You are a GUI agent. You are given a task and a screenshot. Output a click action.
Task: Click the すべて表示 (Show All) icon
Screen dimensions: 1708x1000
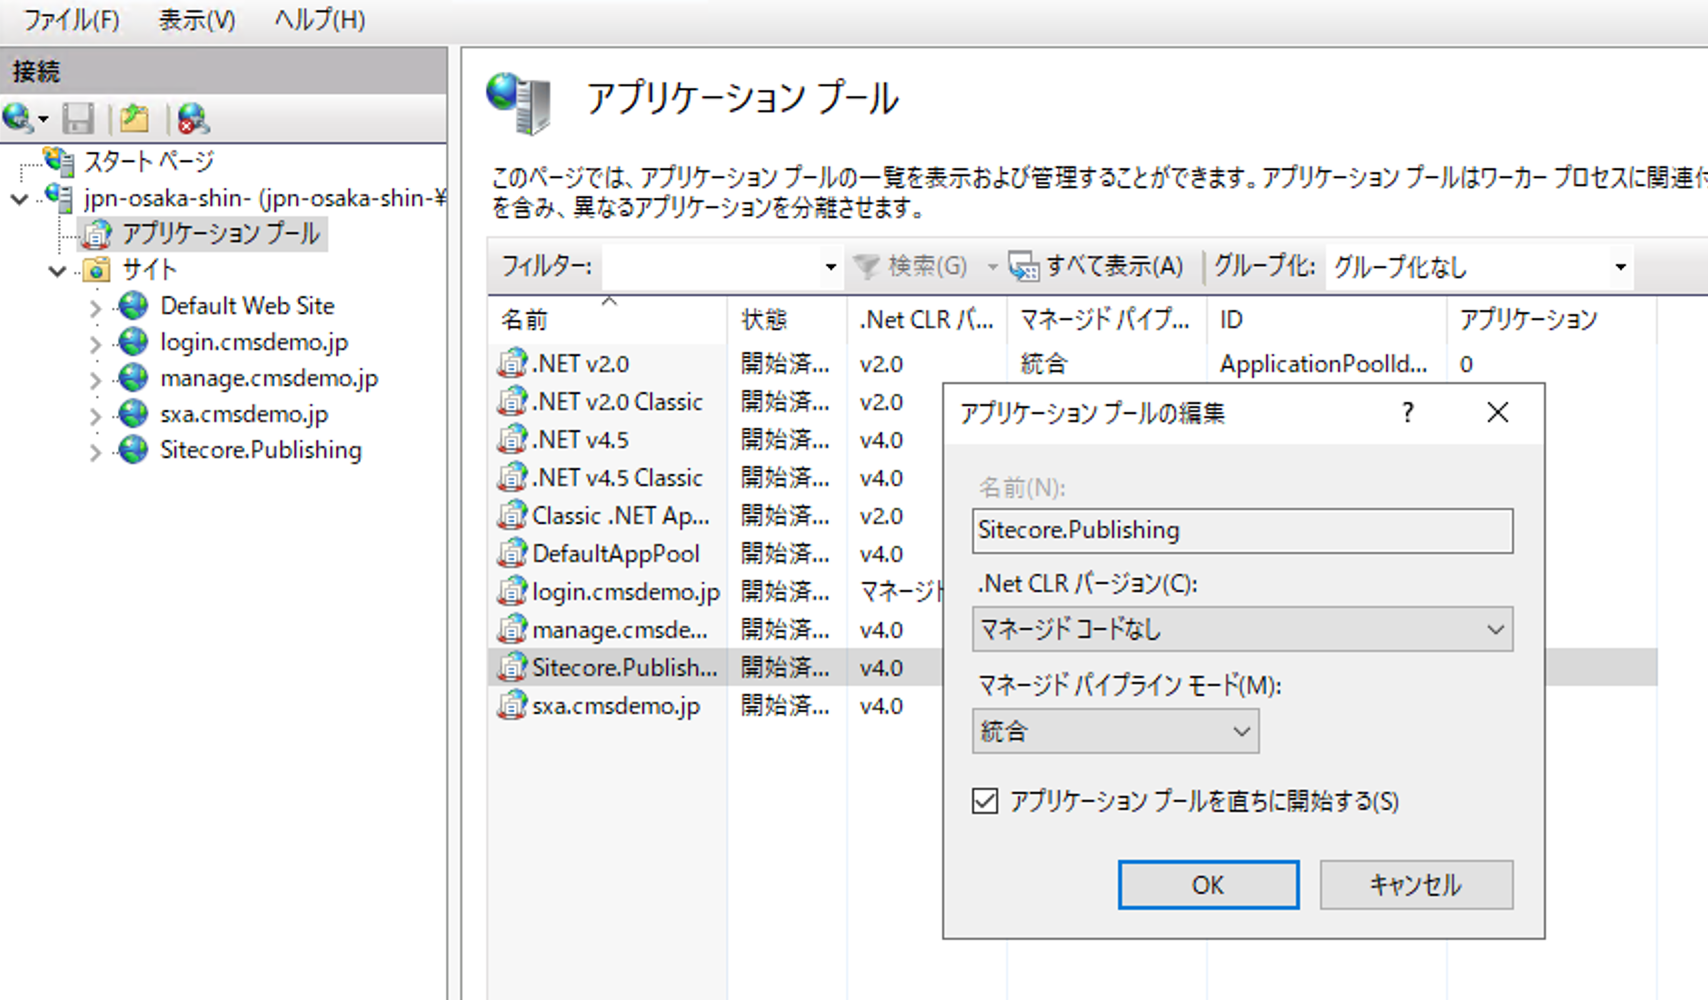[1024, 266]
